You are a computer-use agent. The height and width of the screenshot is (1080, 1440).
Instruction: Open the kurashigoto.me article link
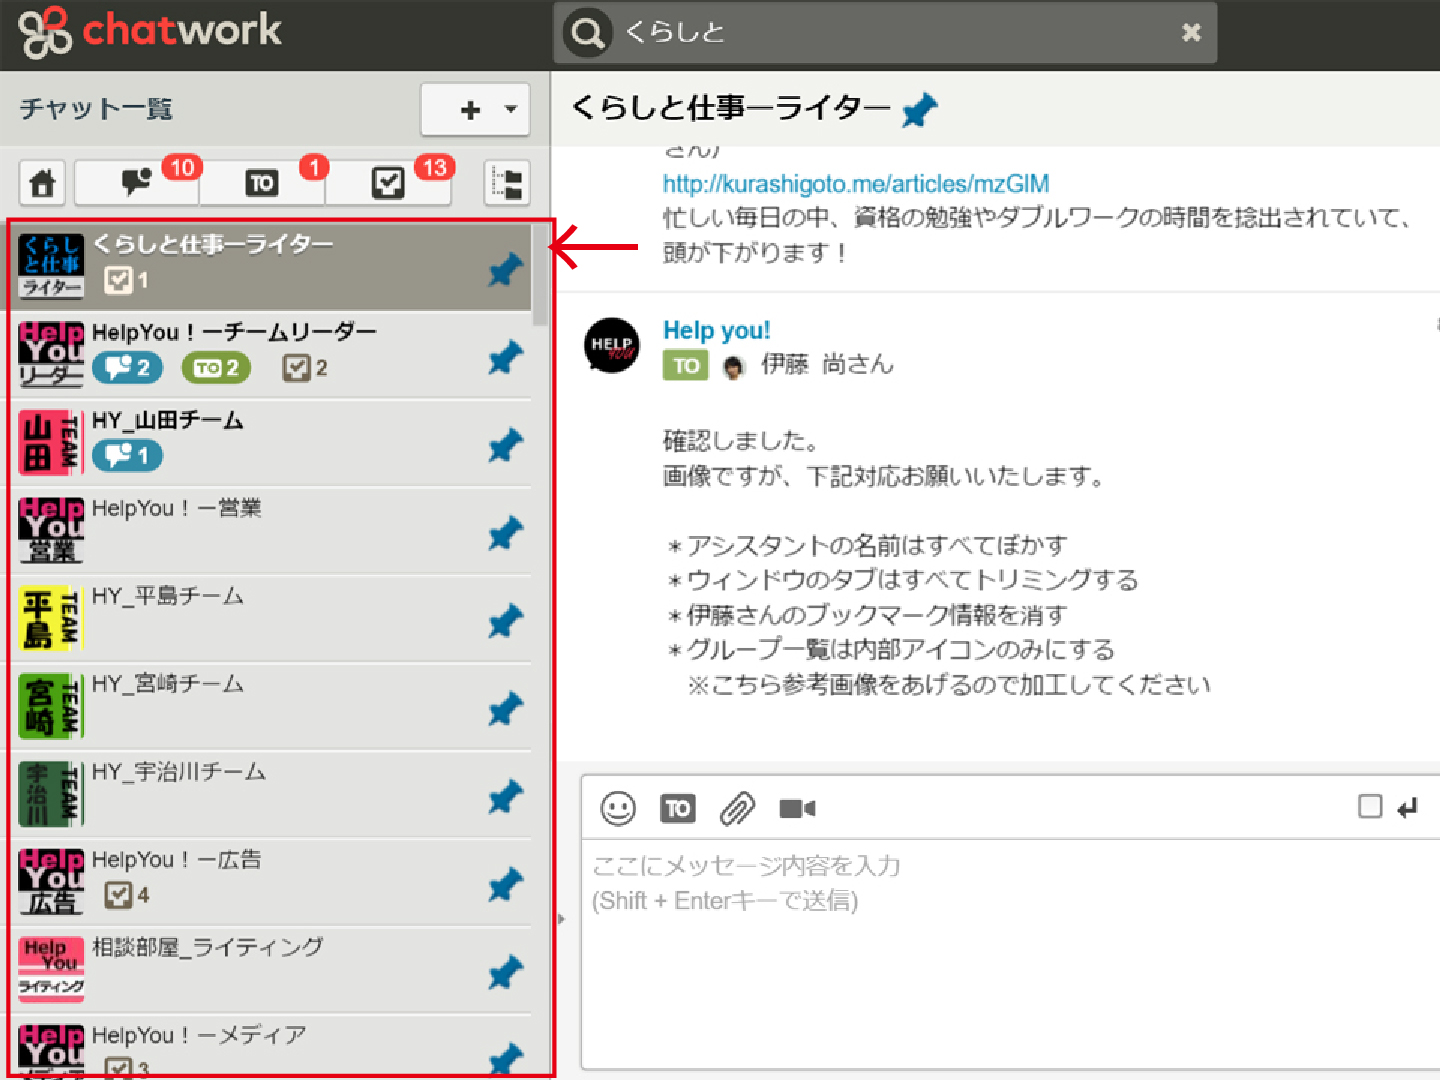856,184
